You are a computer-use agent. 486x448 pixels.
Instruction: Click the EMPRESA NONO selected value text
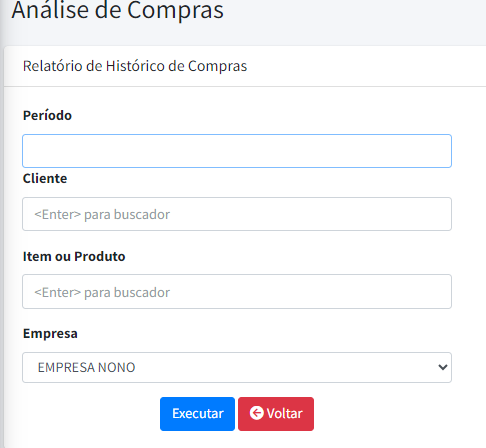tap(86, 367)
